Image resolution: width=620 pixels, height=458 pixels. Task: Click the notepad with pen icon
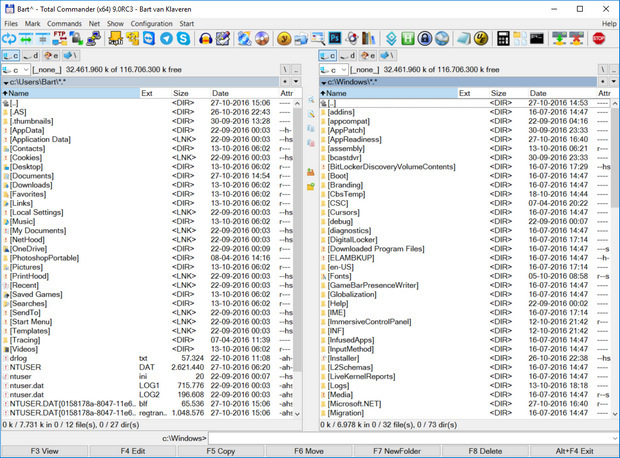pyautogui.click(x=223, y=39)
